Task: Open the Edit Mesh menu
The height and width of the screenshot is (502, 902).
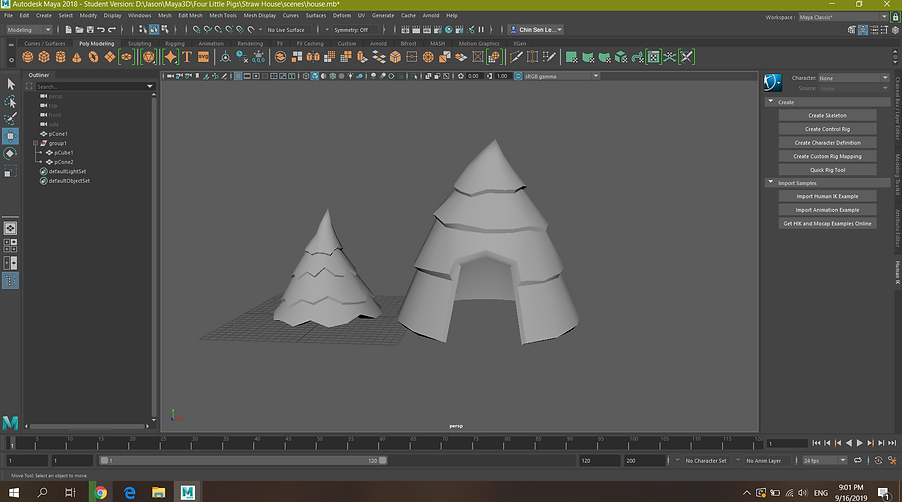Action: click(x=190, y=16)
